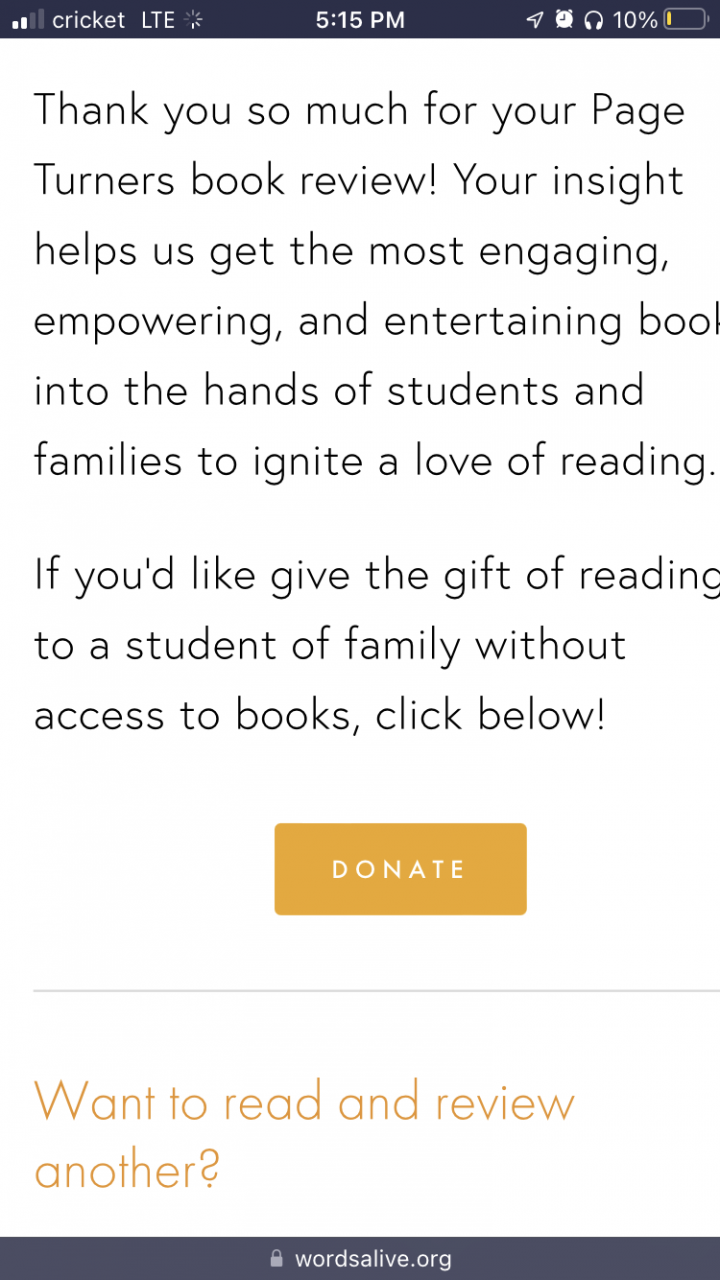720x1280 pixels.
Task: Tap the cricket carrier label
Action: pyautogui.click(x=89, y=19)
